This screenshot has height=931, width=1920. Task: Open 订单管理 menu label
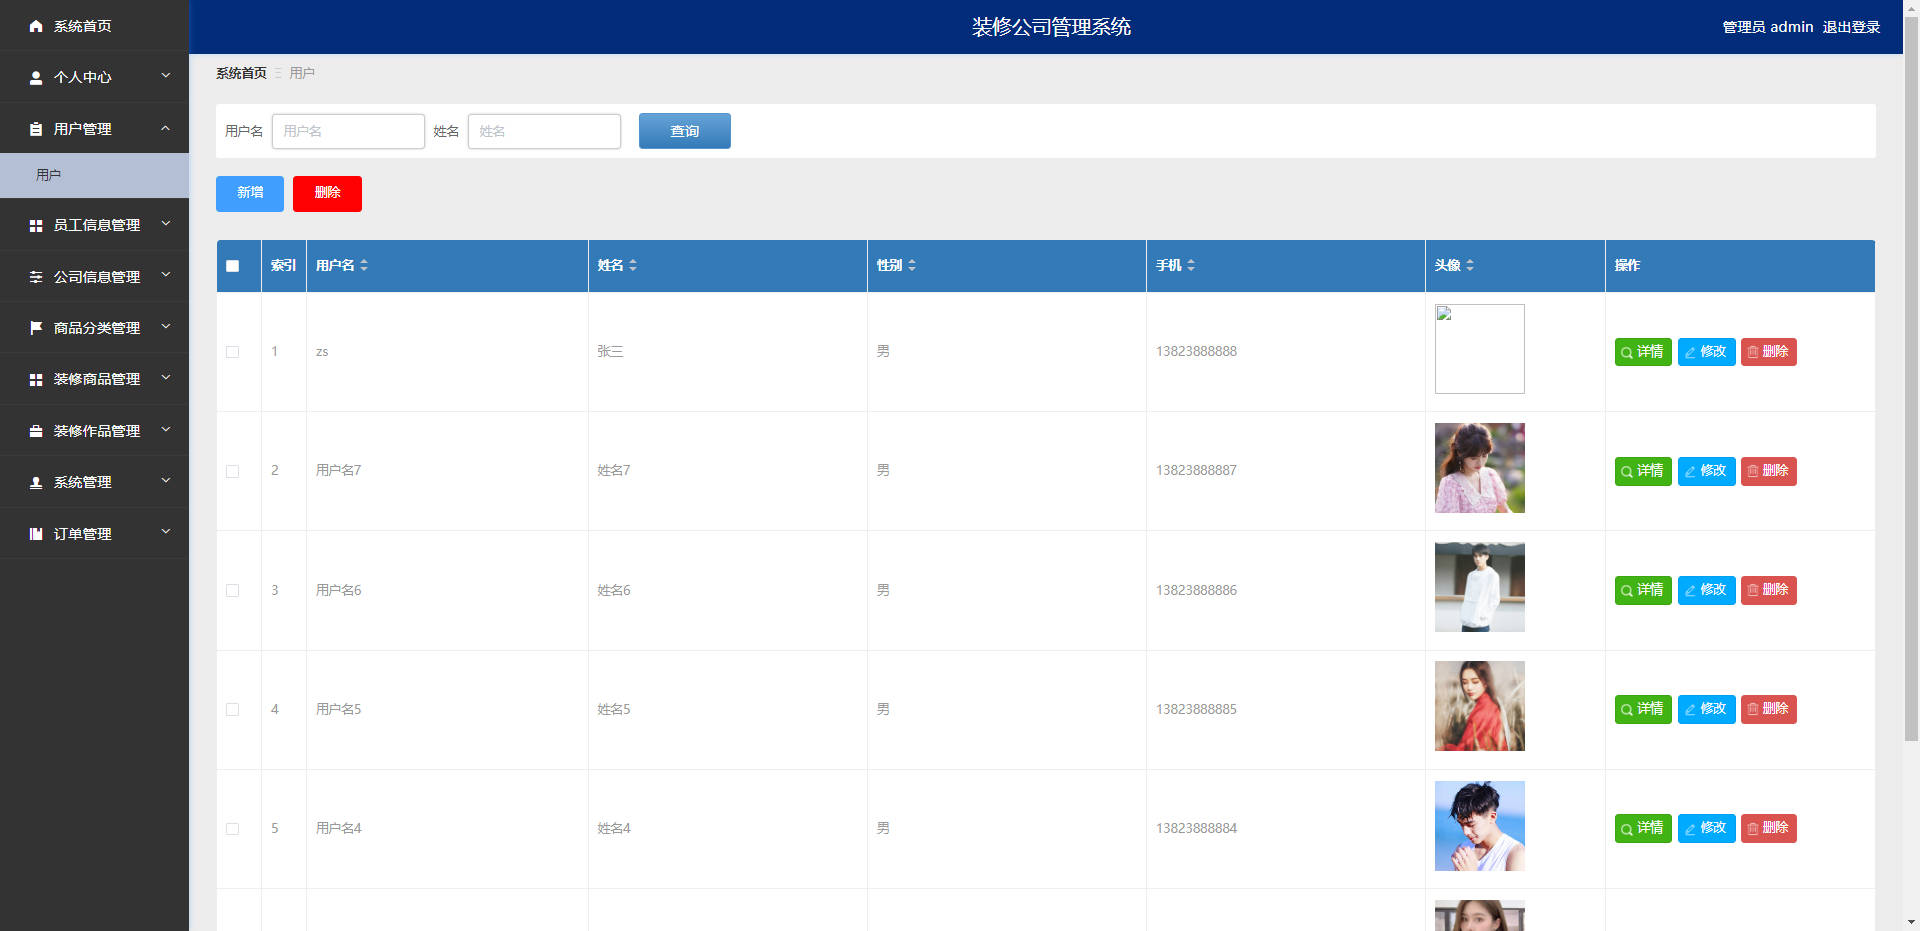[x=83, y=534]
